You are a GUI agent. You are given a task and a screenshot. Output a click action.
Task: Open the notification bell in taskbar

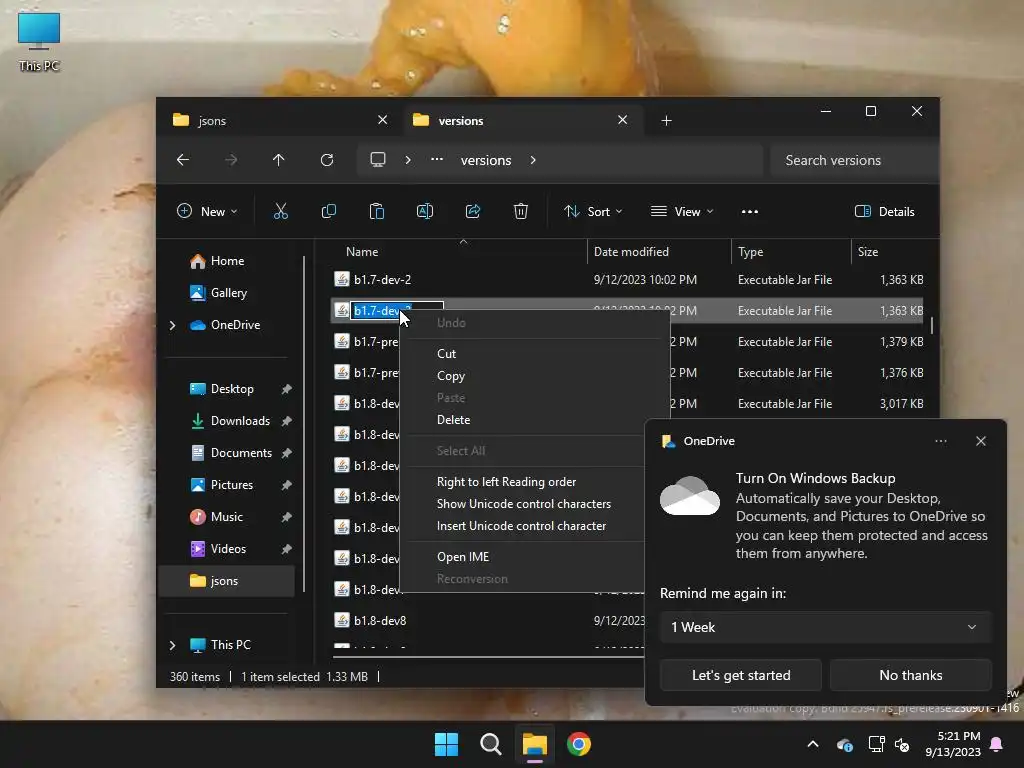point(997,744)
